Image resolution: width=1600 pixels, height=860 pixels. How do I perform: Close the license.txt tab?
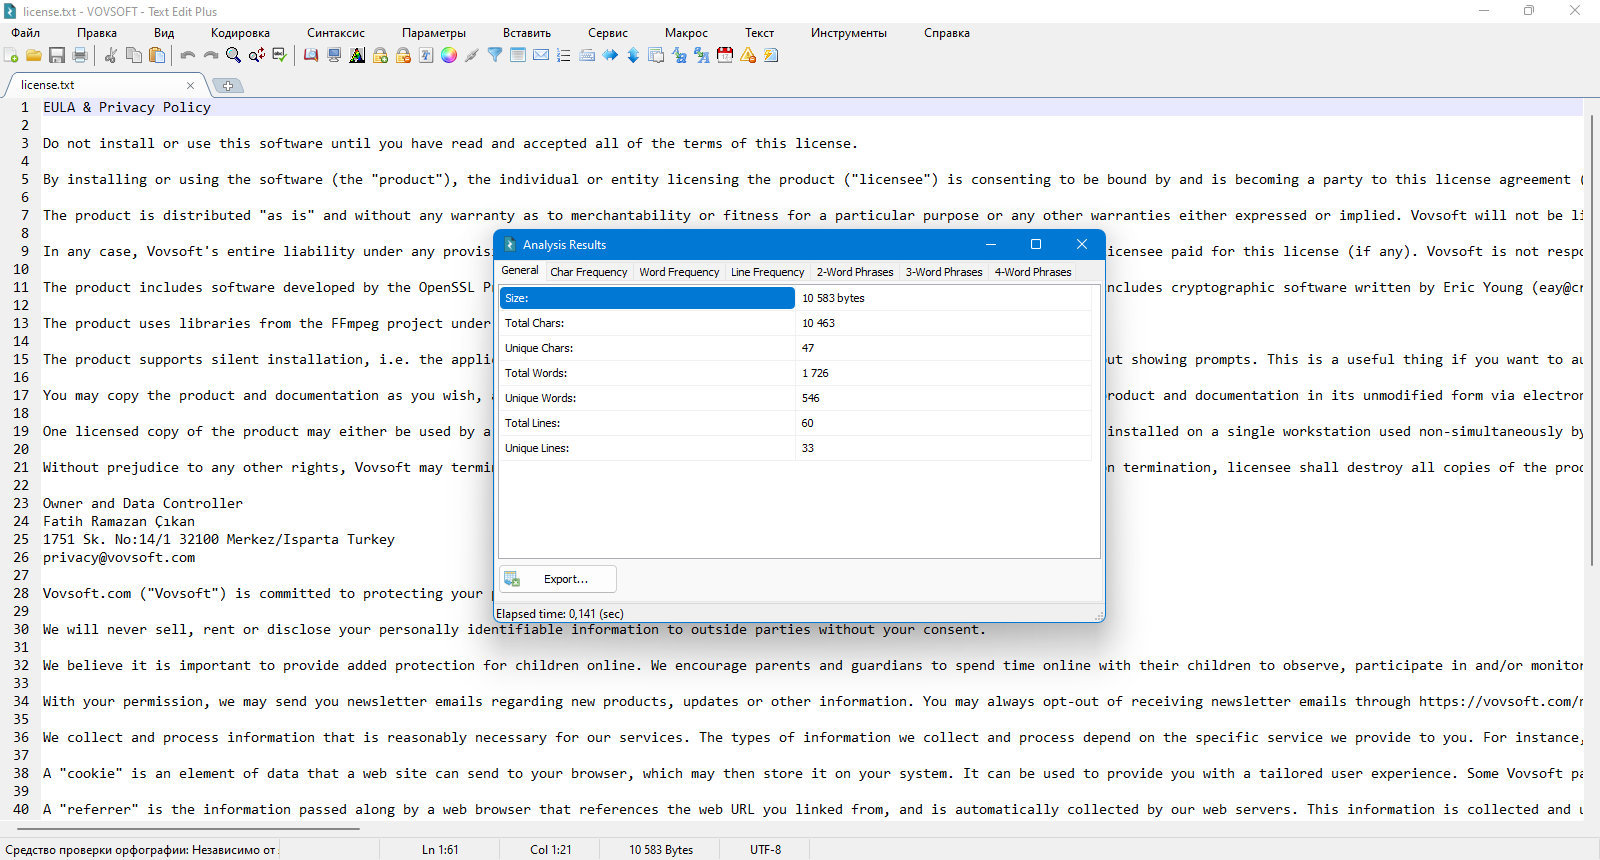[190, 85]
